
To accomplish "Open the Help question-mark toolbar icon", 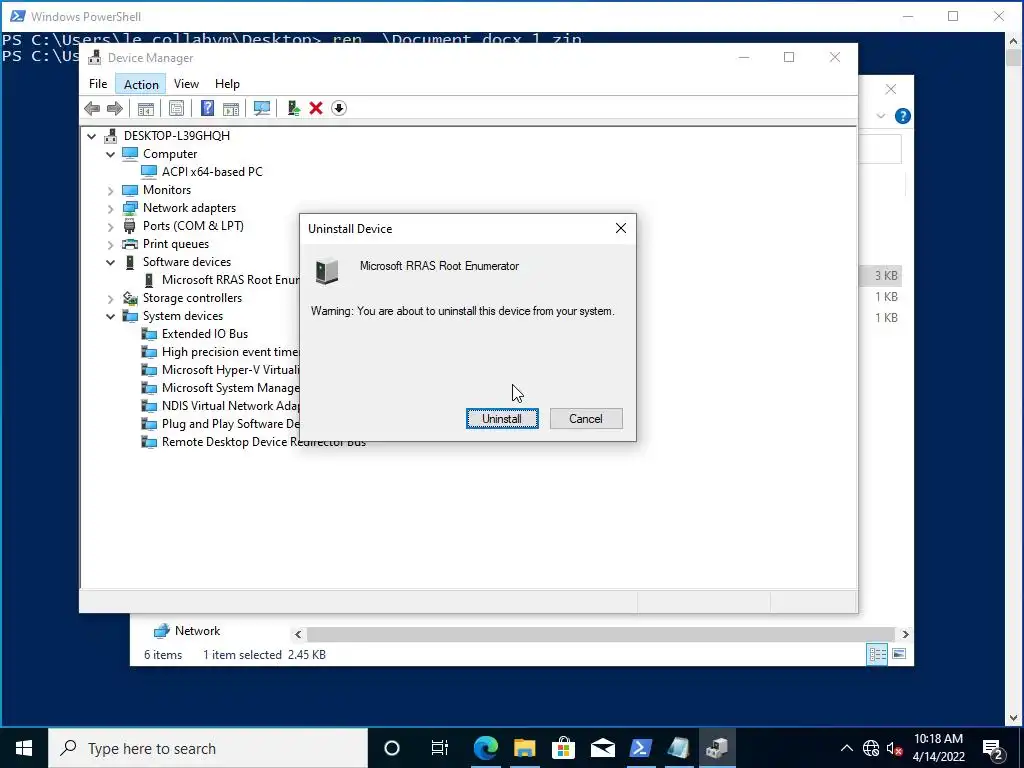I will tap(207, 108).
